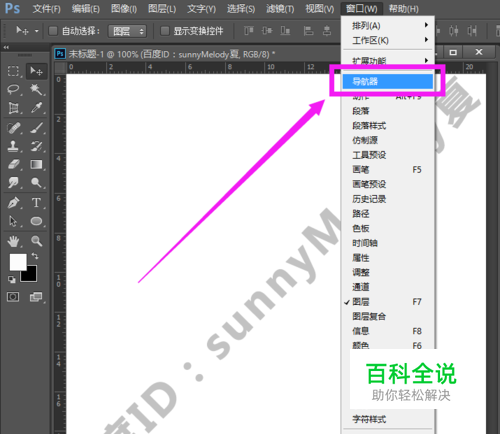500x434 pixels.
Task: Change the screen mode
Action: coord(36,297)
